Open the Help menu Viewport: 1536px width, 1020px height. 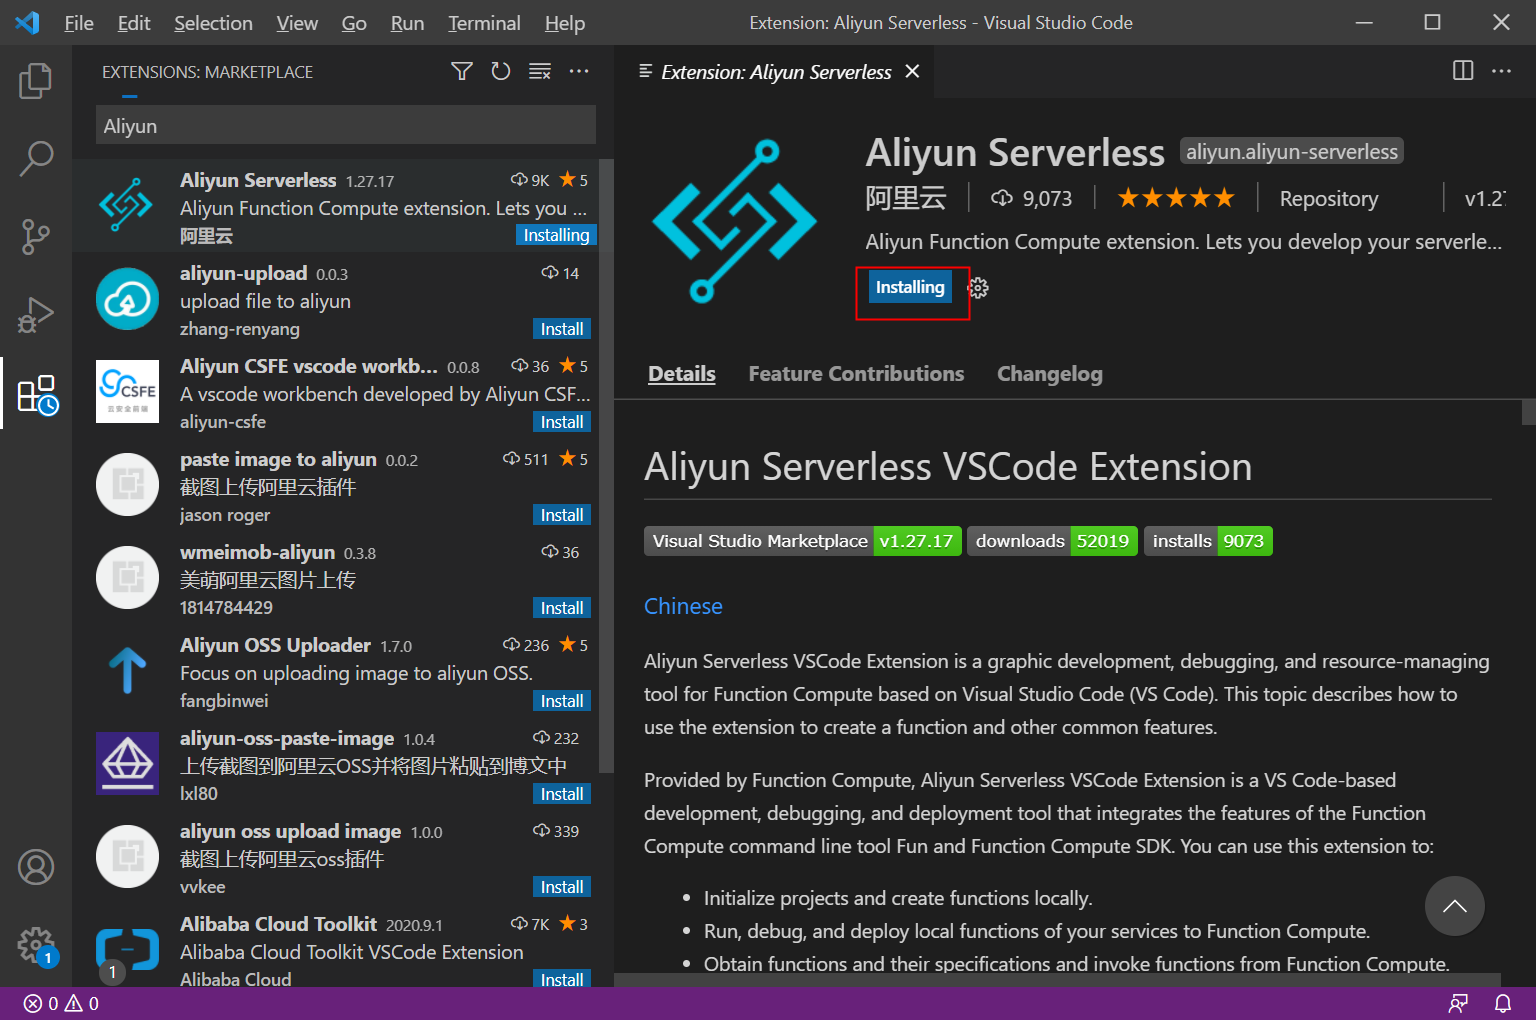click(x=565, y=23)
